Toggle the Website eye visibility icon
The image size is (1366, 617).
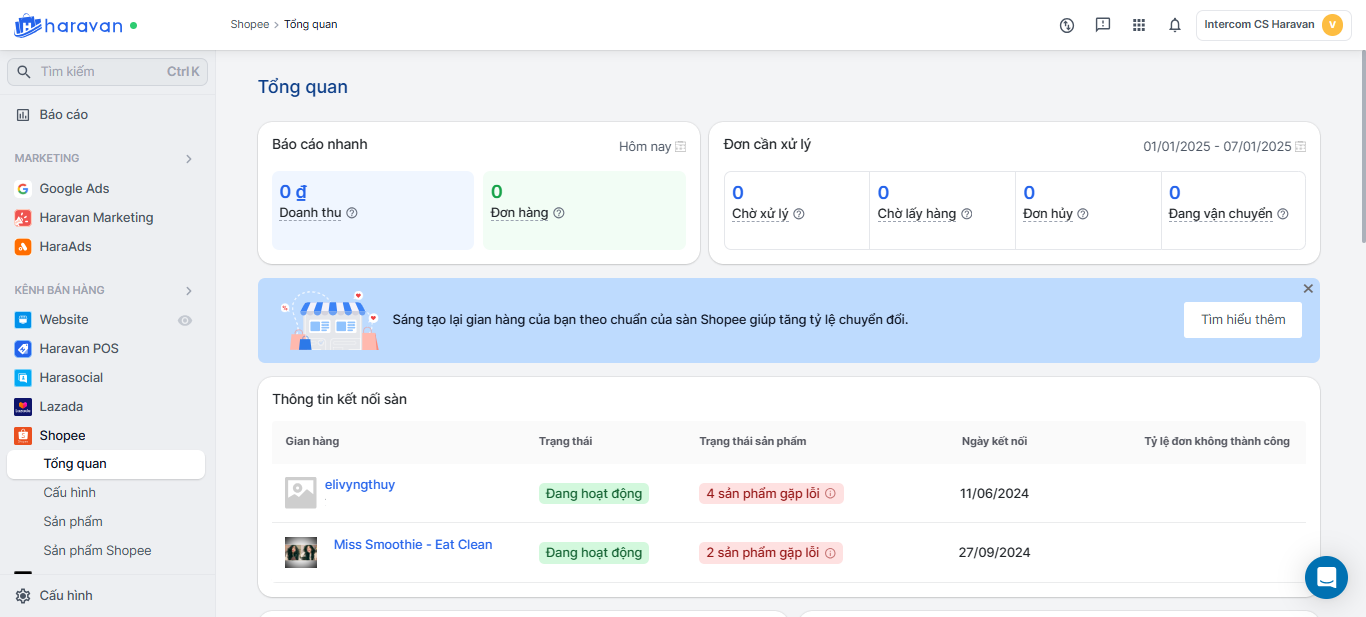[185, 321]
